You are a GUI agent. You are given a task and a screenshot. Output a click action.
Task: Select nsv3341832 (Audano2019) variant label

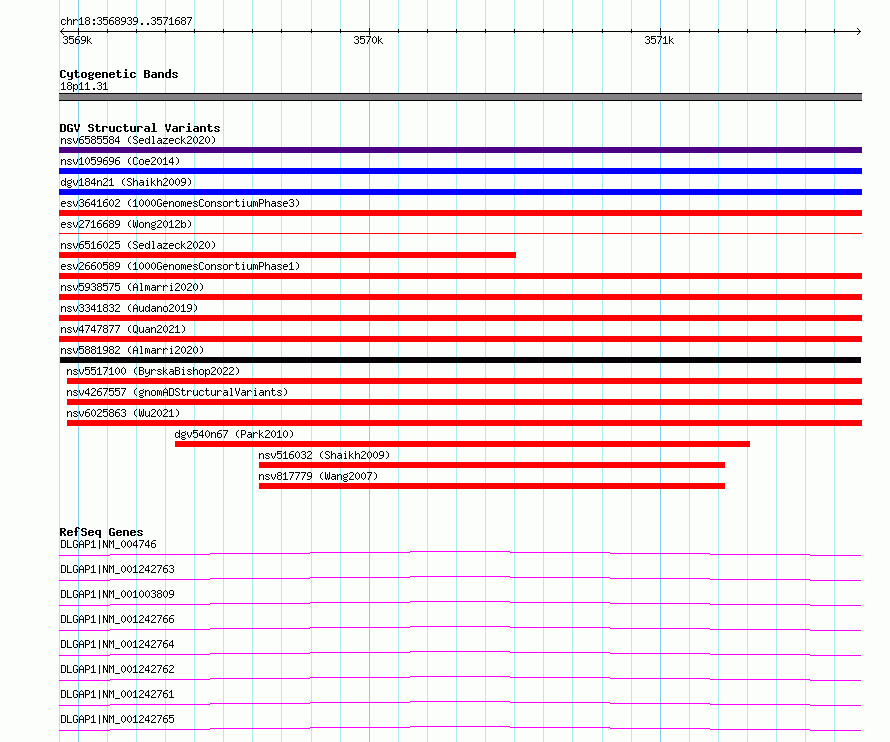[129, 308]
